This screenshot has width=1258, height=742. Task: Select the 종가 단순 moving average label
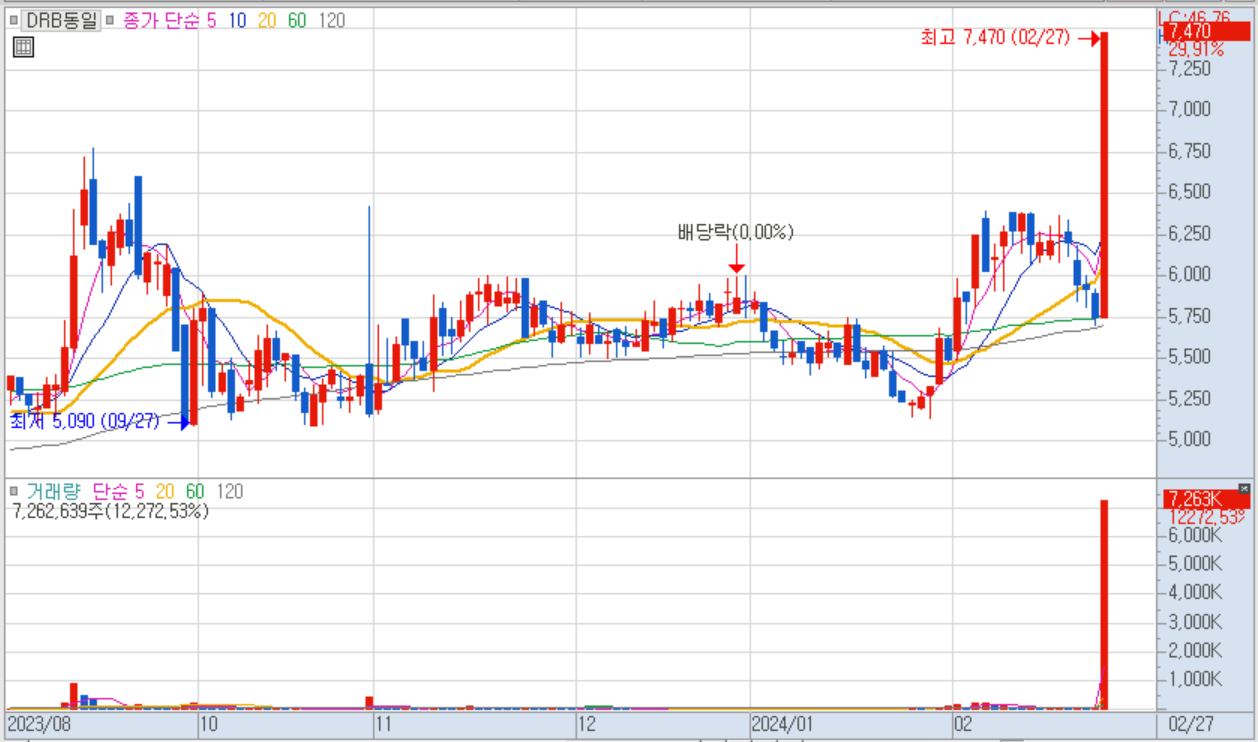click(x=161, y=20)
